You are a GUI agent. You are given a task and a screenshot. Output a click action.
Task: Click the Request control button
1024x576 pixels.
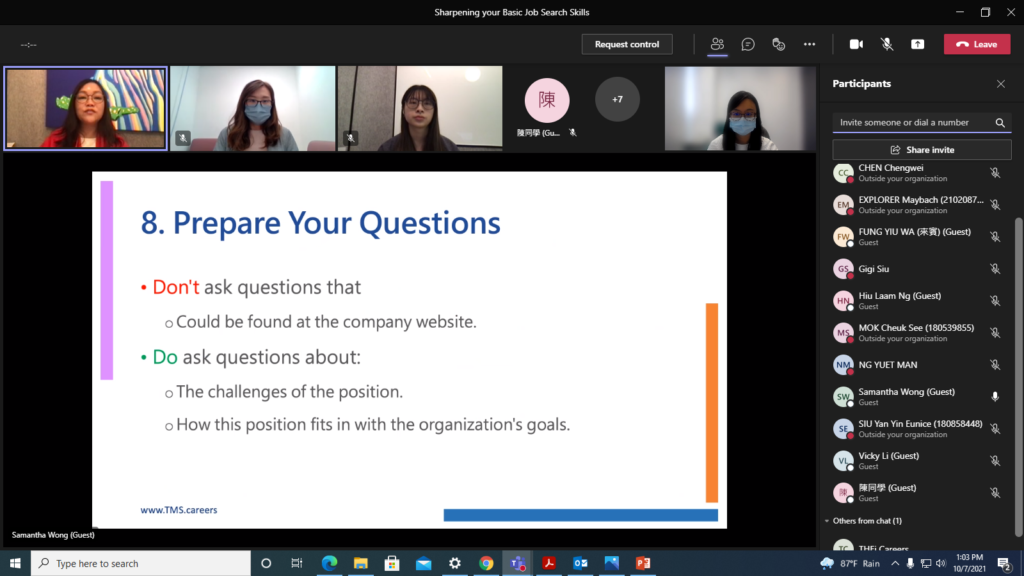pyautogui.click(x=627, y=44)
